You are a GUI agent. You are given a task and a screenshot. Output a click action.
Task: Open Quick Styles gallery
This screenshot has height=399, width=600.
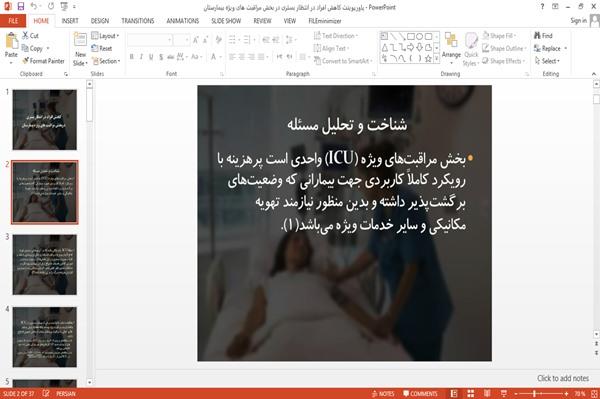pyautogui.click(x=471, y=49)
